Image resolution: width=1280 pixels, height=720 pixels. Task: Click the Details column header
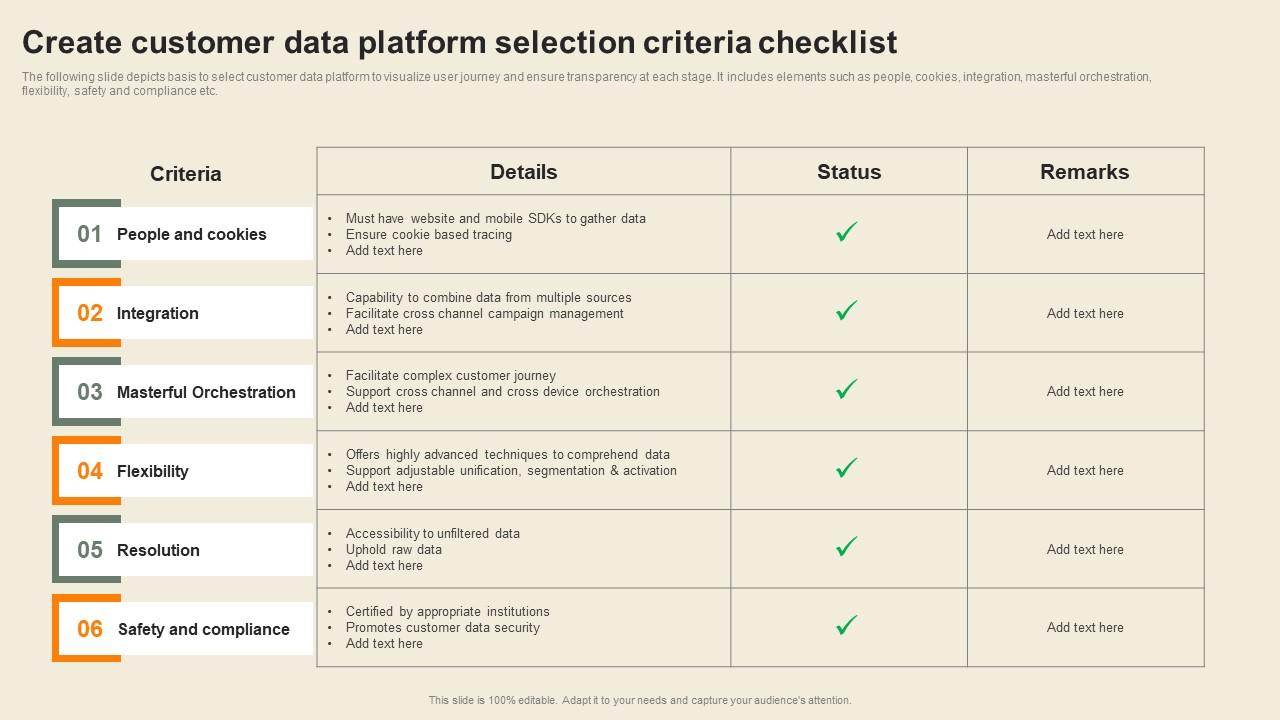pos(523,172)
